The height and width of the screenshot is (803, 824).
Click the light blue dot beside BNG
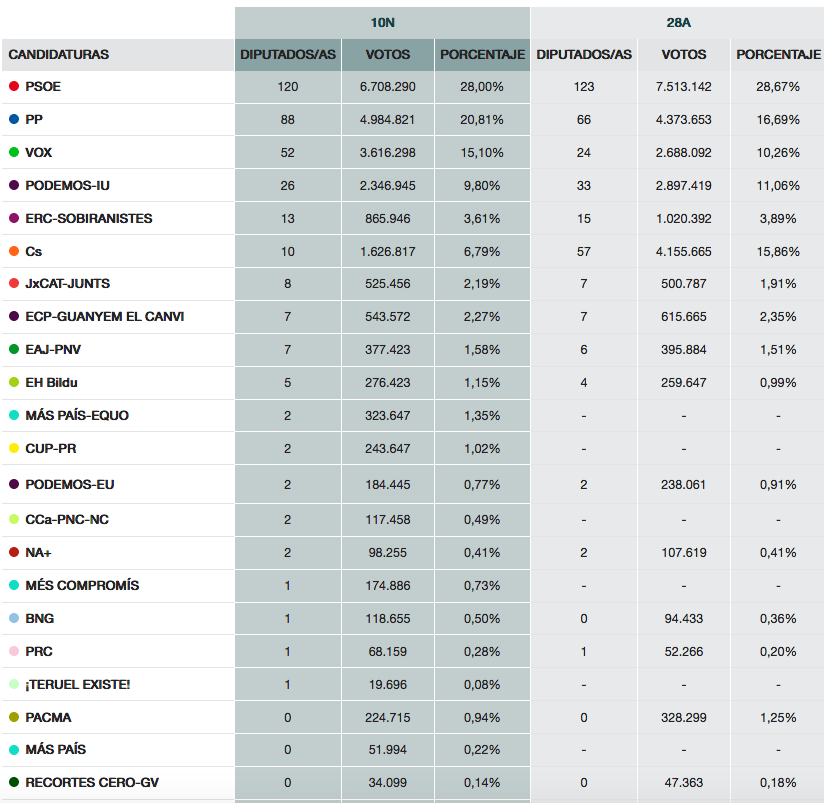pos(14,618)
